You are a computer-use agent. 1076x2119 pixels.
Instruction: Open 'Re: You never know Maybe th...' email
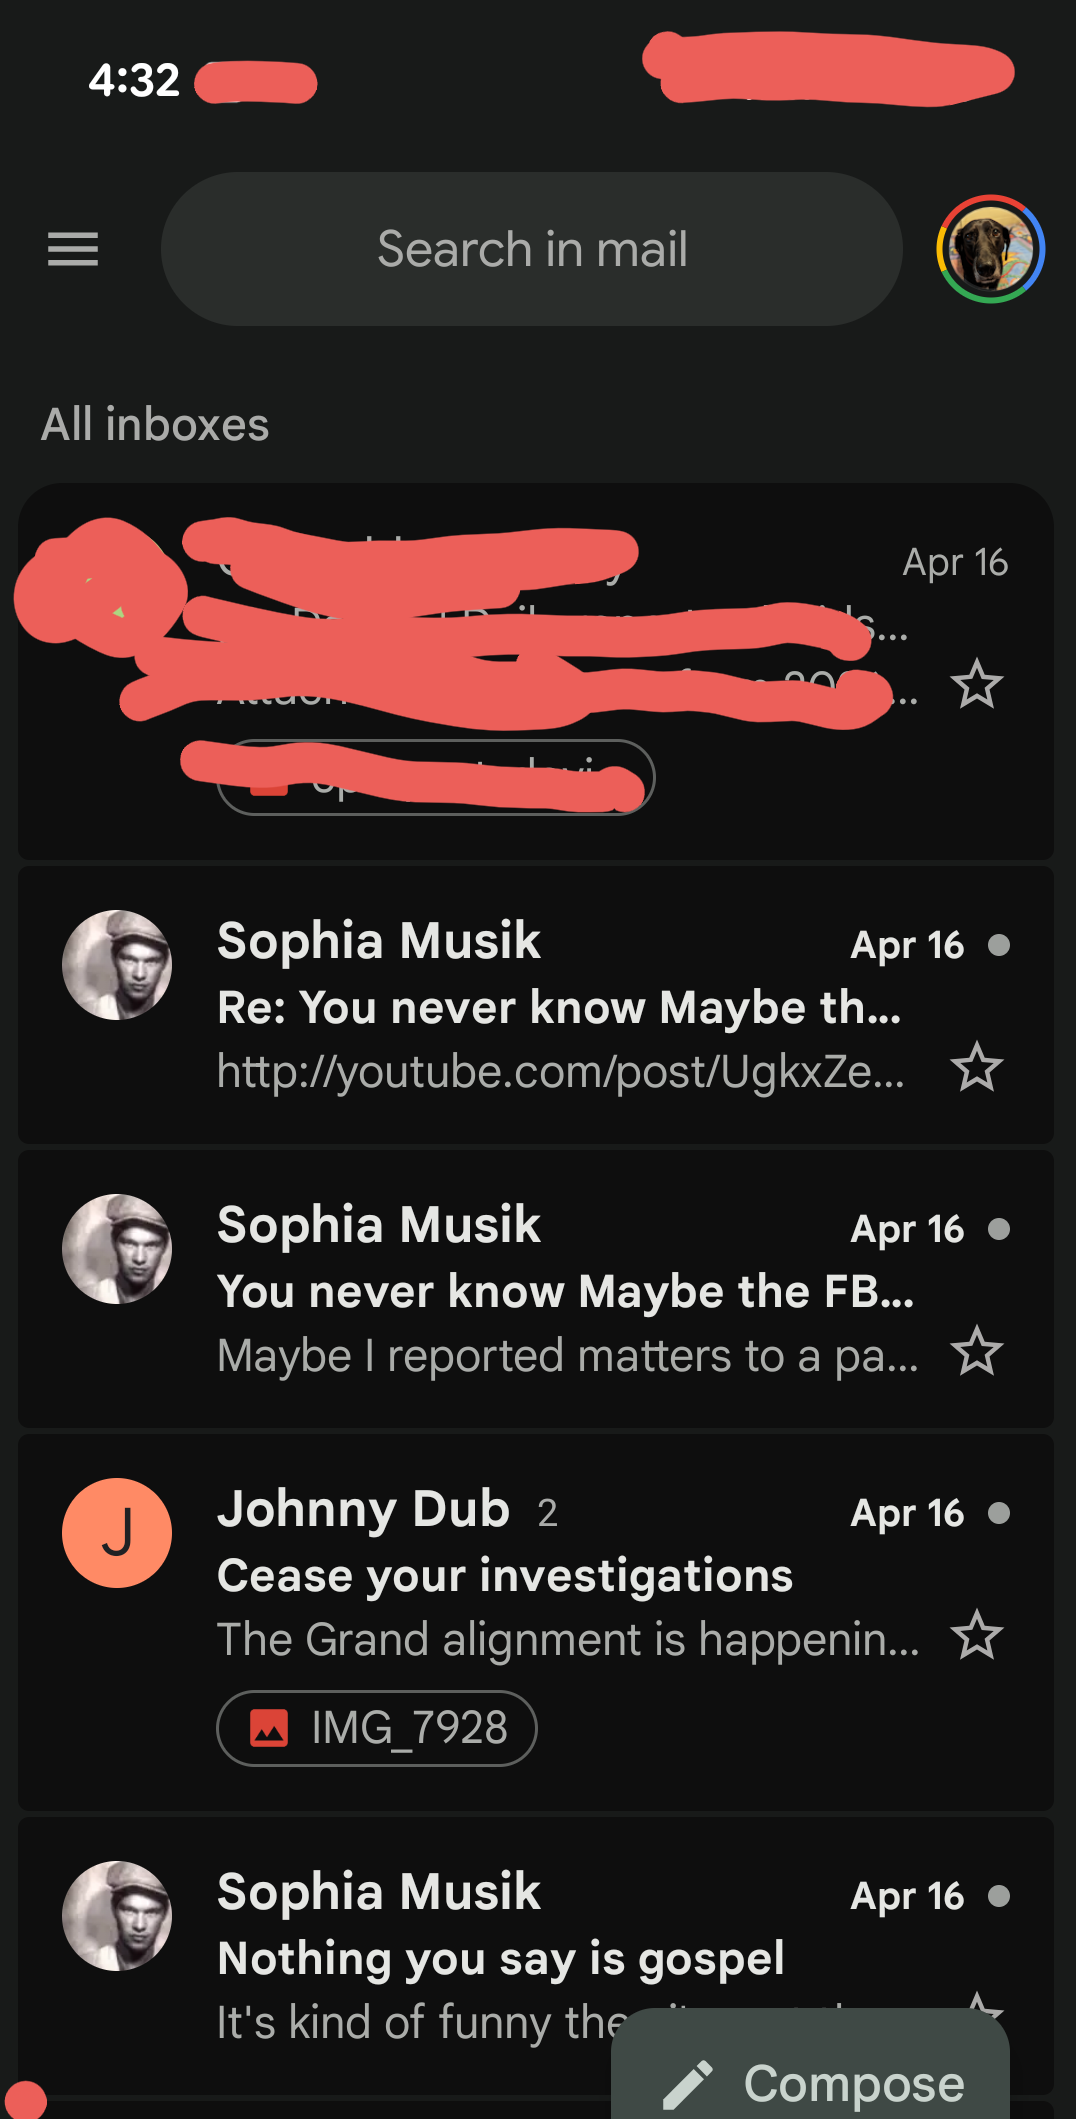pyautogui.click(x=559, y=1007)
